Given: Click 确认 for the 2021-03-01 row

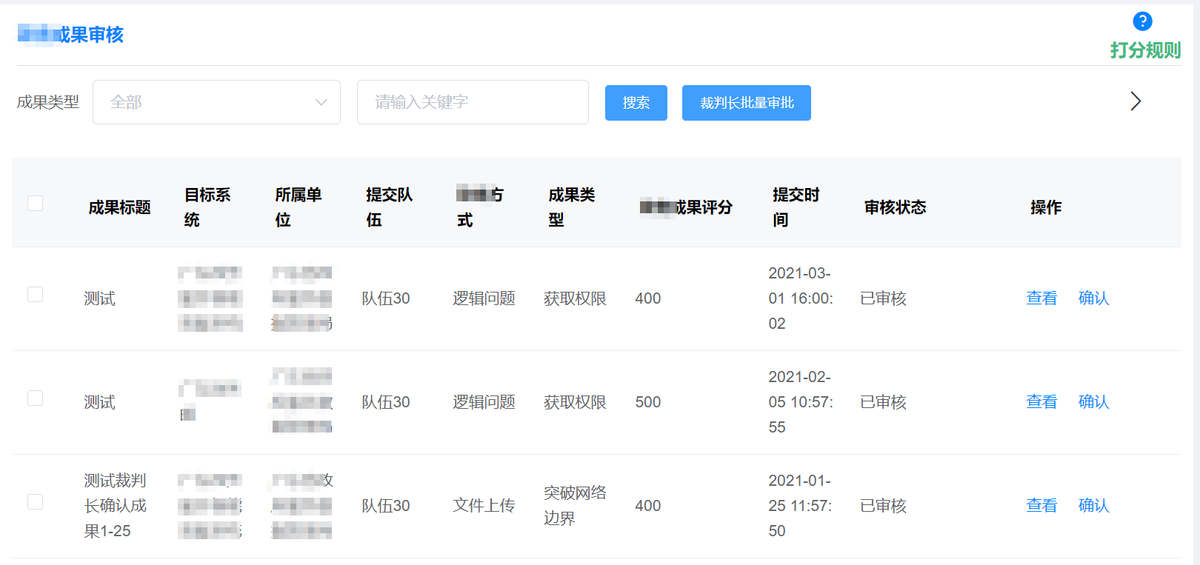Looking at the screenshot, I should pos(1094,298).
